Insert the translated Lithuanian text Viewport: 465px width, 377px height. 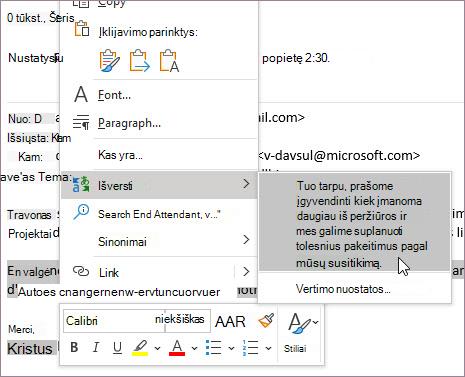[355, 222]
